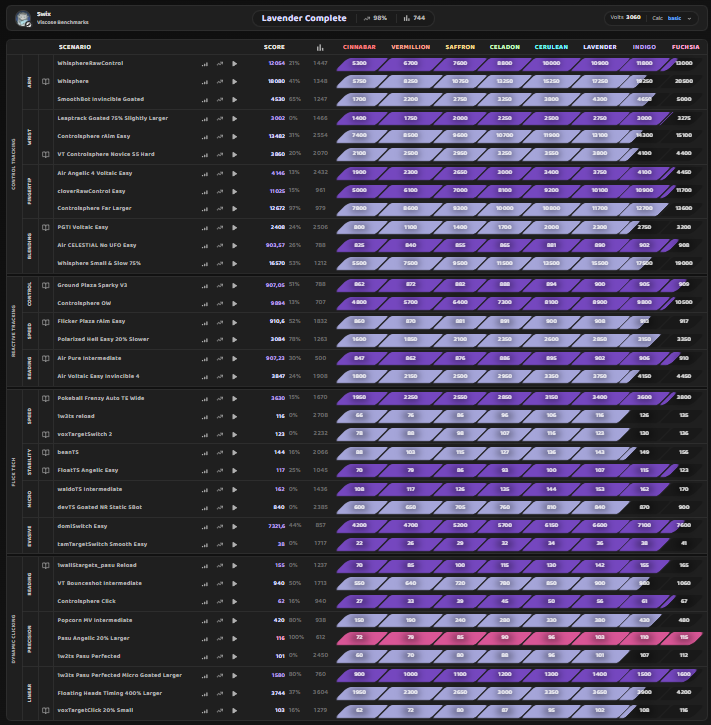Open the 1w3ts Pasu Perfected Micro Goated Larger name
The height and width of the screenshot is (725, 711).
click(x=120, y=676)
